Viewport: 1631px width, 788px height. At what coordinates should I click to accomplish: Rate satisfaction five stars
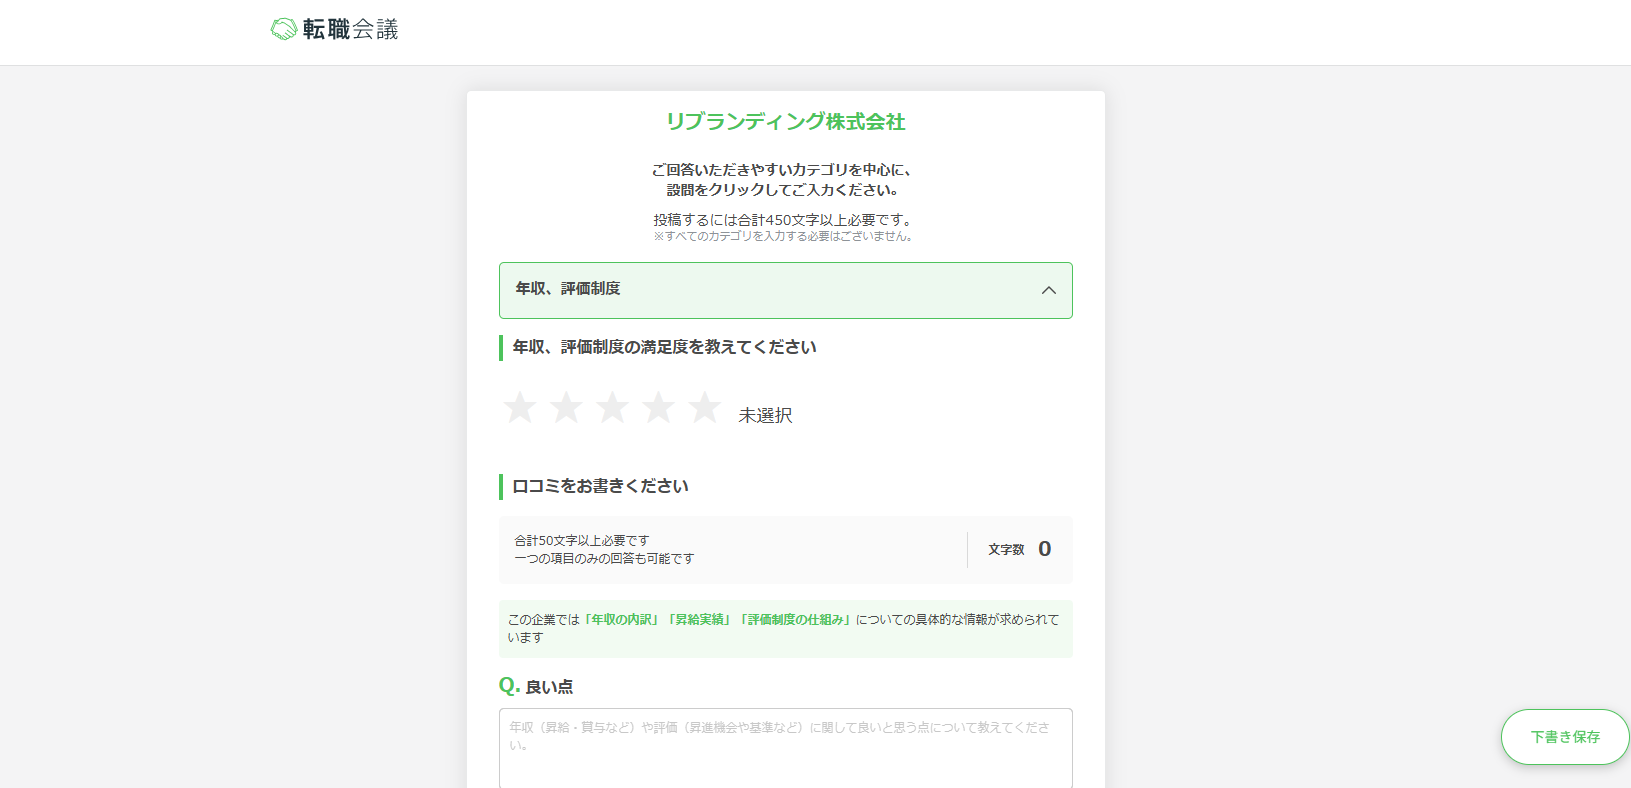click(704, 408)
